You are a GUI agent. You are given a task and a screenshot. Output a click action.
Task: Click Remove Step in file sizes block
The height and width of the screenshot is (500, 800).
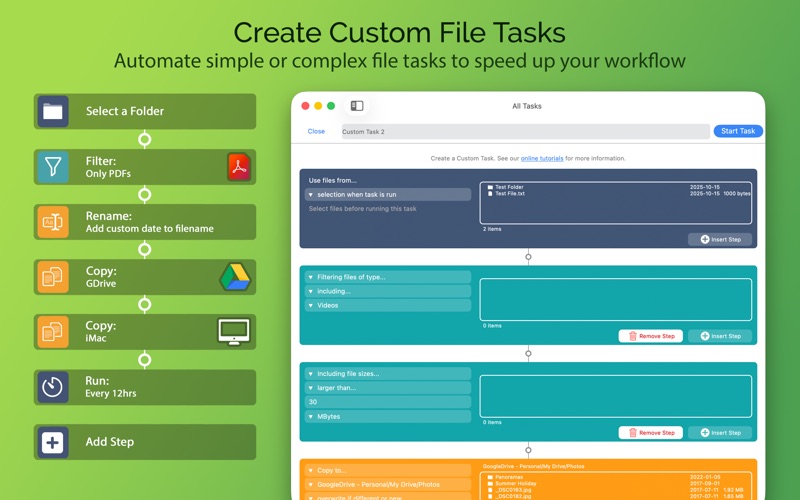651,433
